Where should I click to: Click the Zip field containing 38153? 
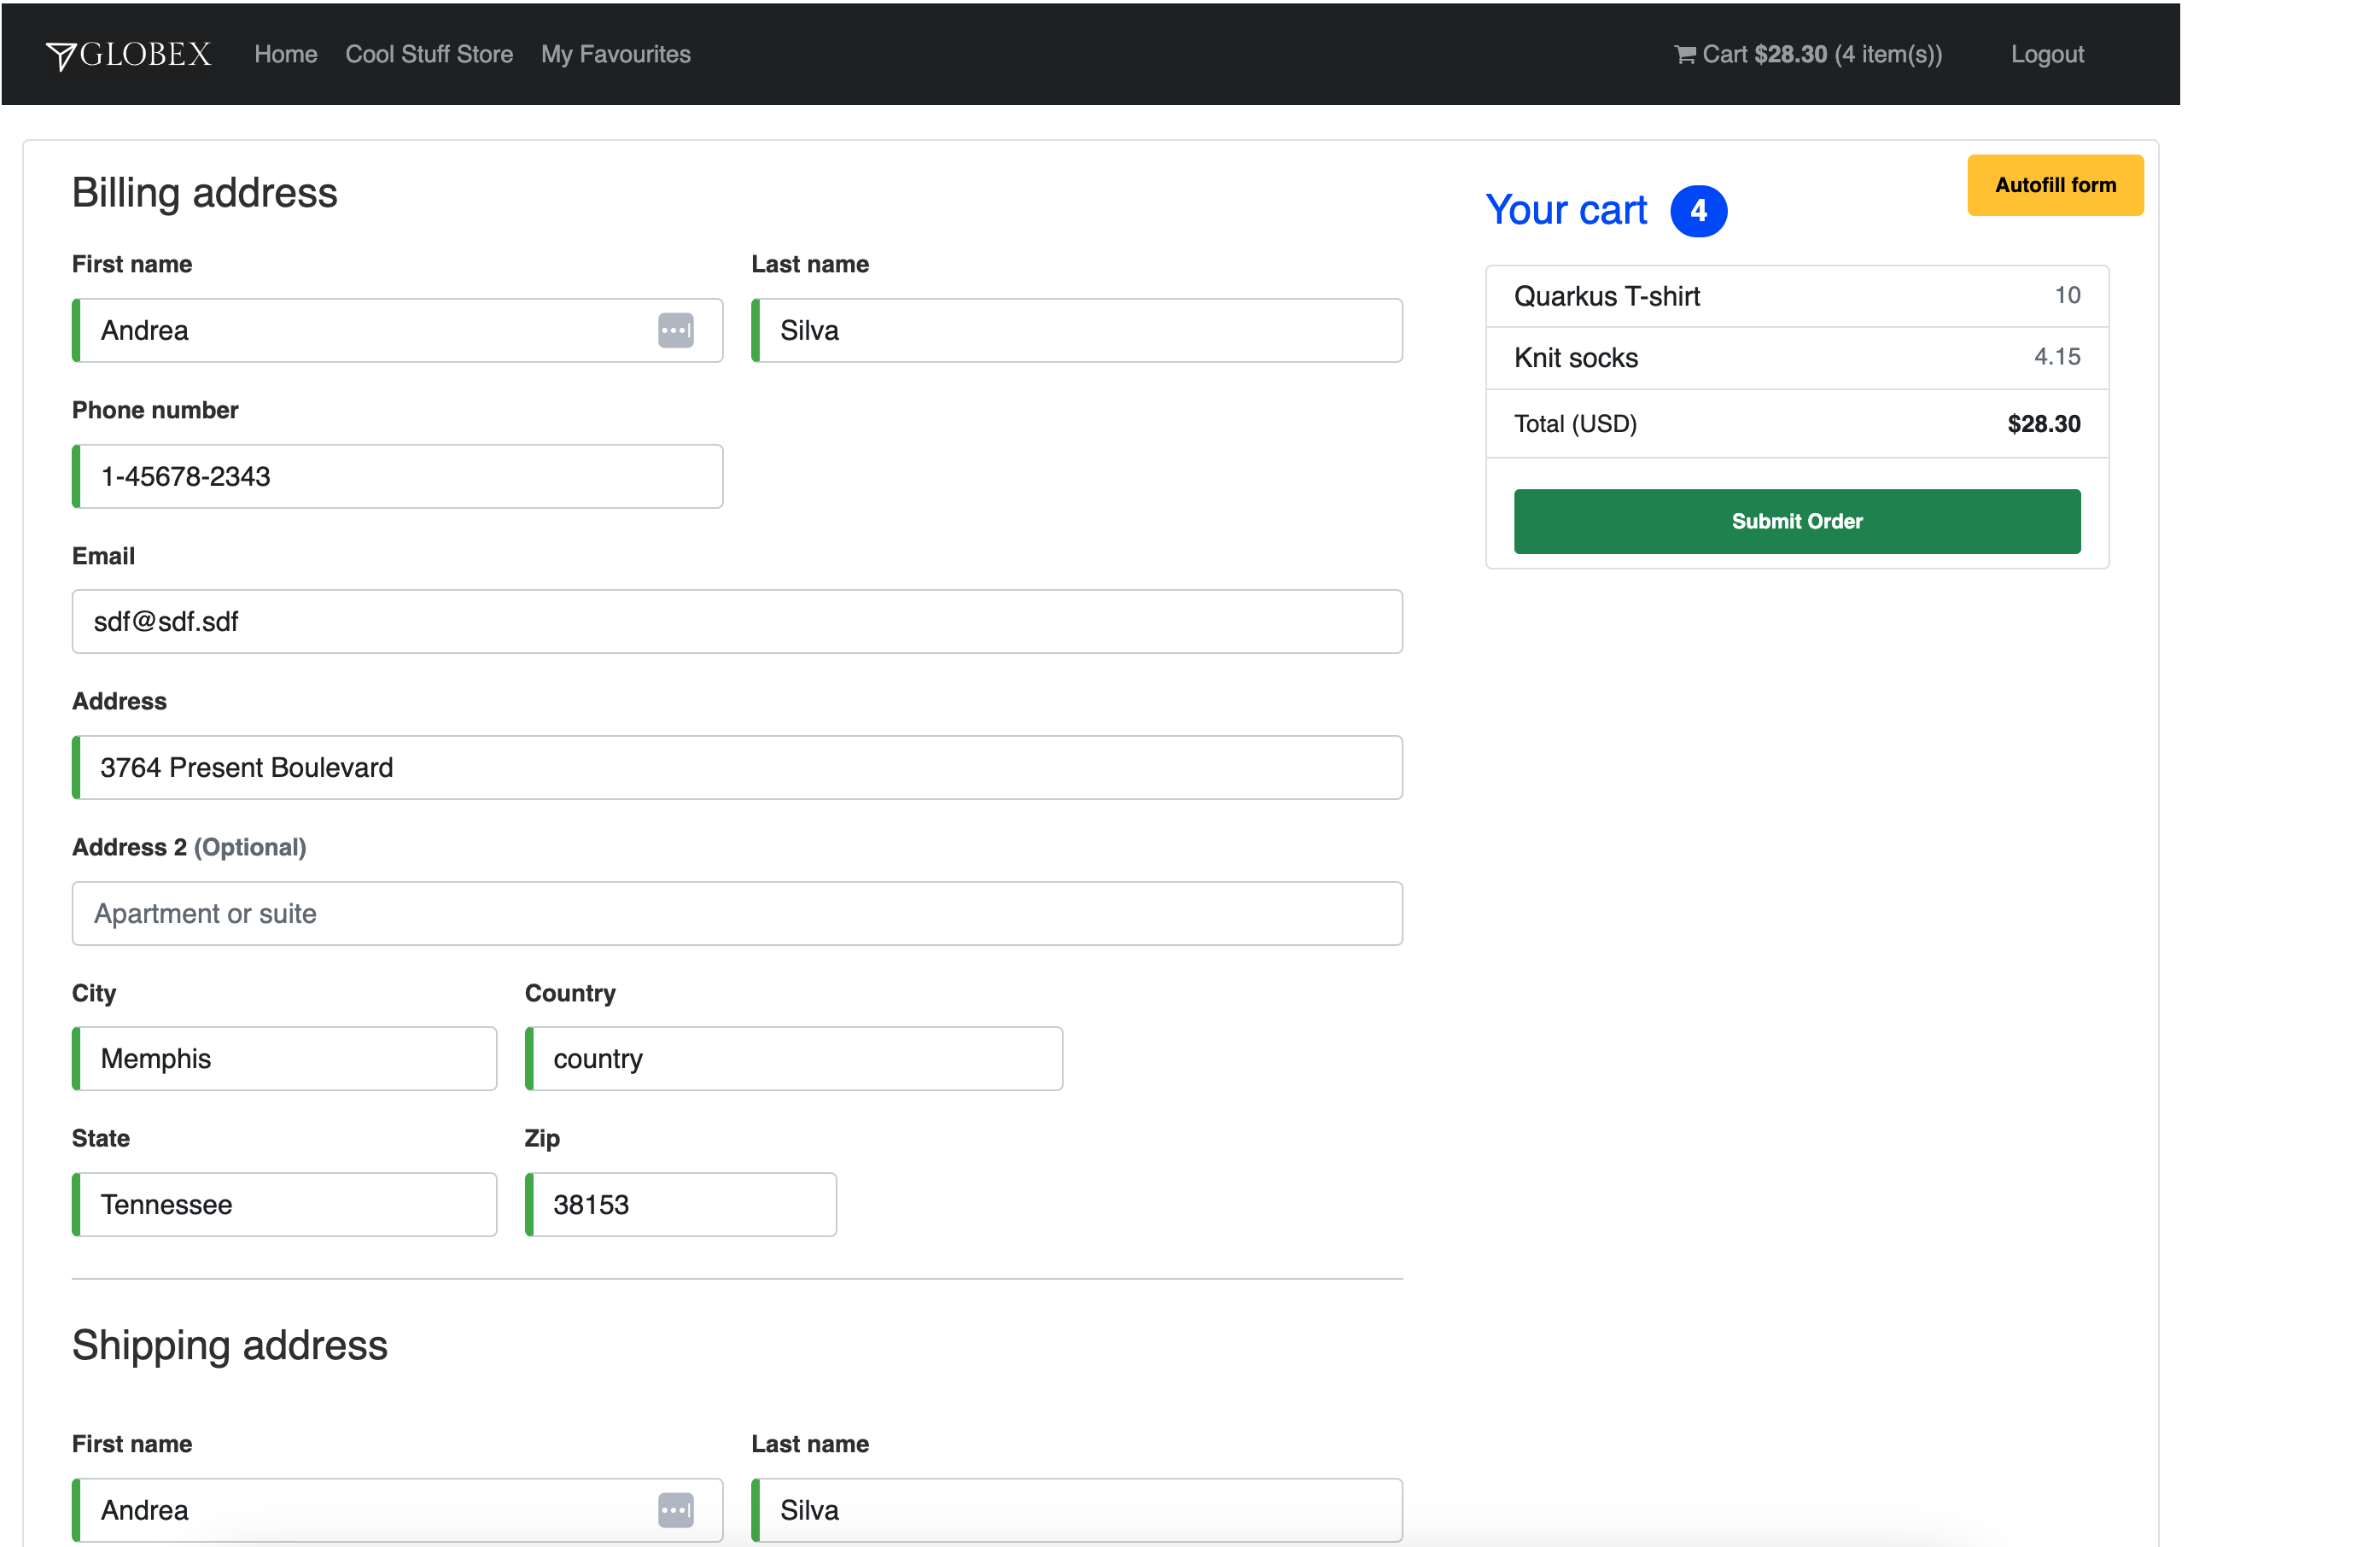click(681, 1205)
